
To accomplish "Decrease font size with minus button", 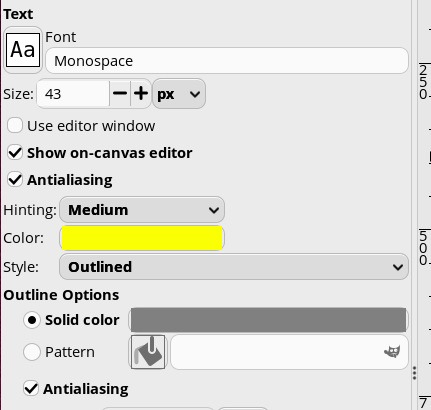I will [120, 94].
